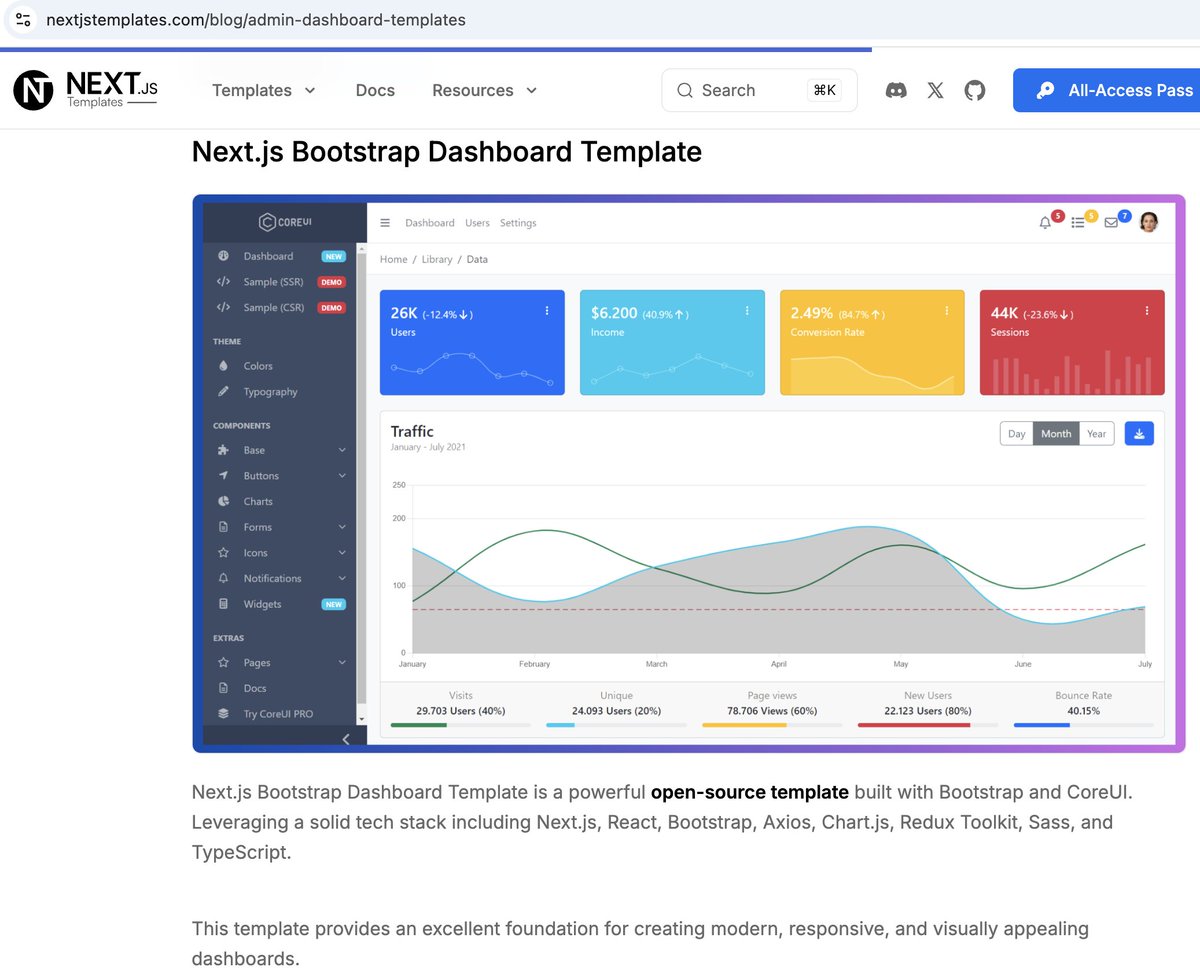
Task: Open the Income card three-dot menu
Action: pos(747,311)
